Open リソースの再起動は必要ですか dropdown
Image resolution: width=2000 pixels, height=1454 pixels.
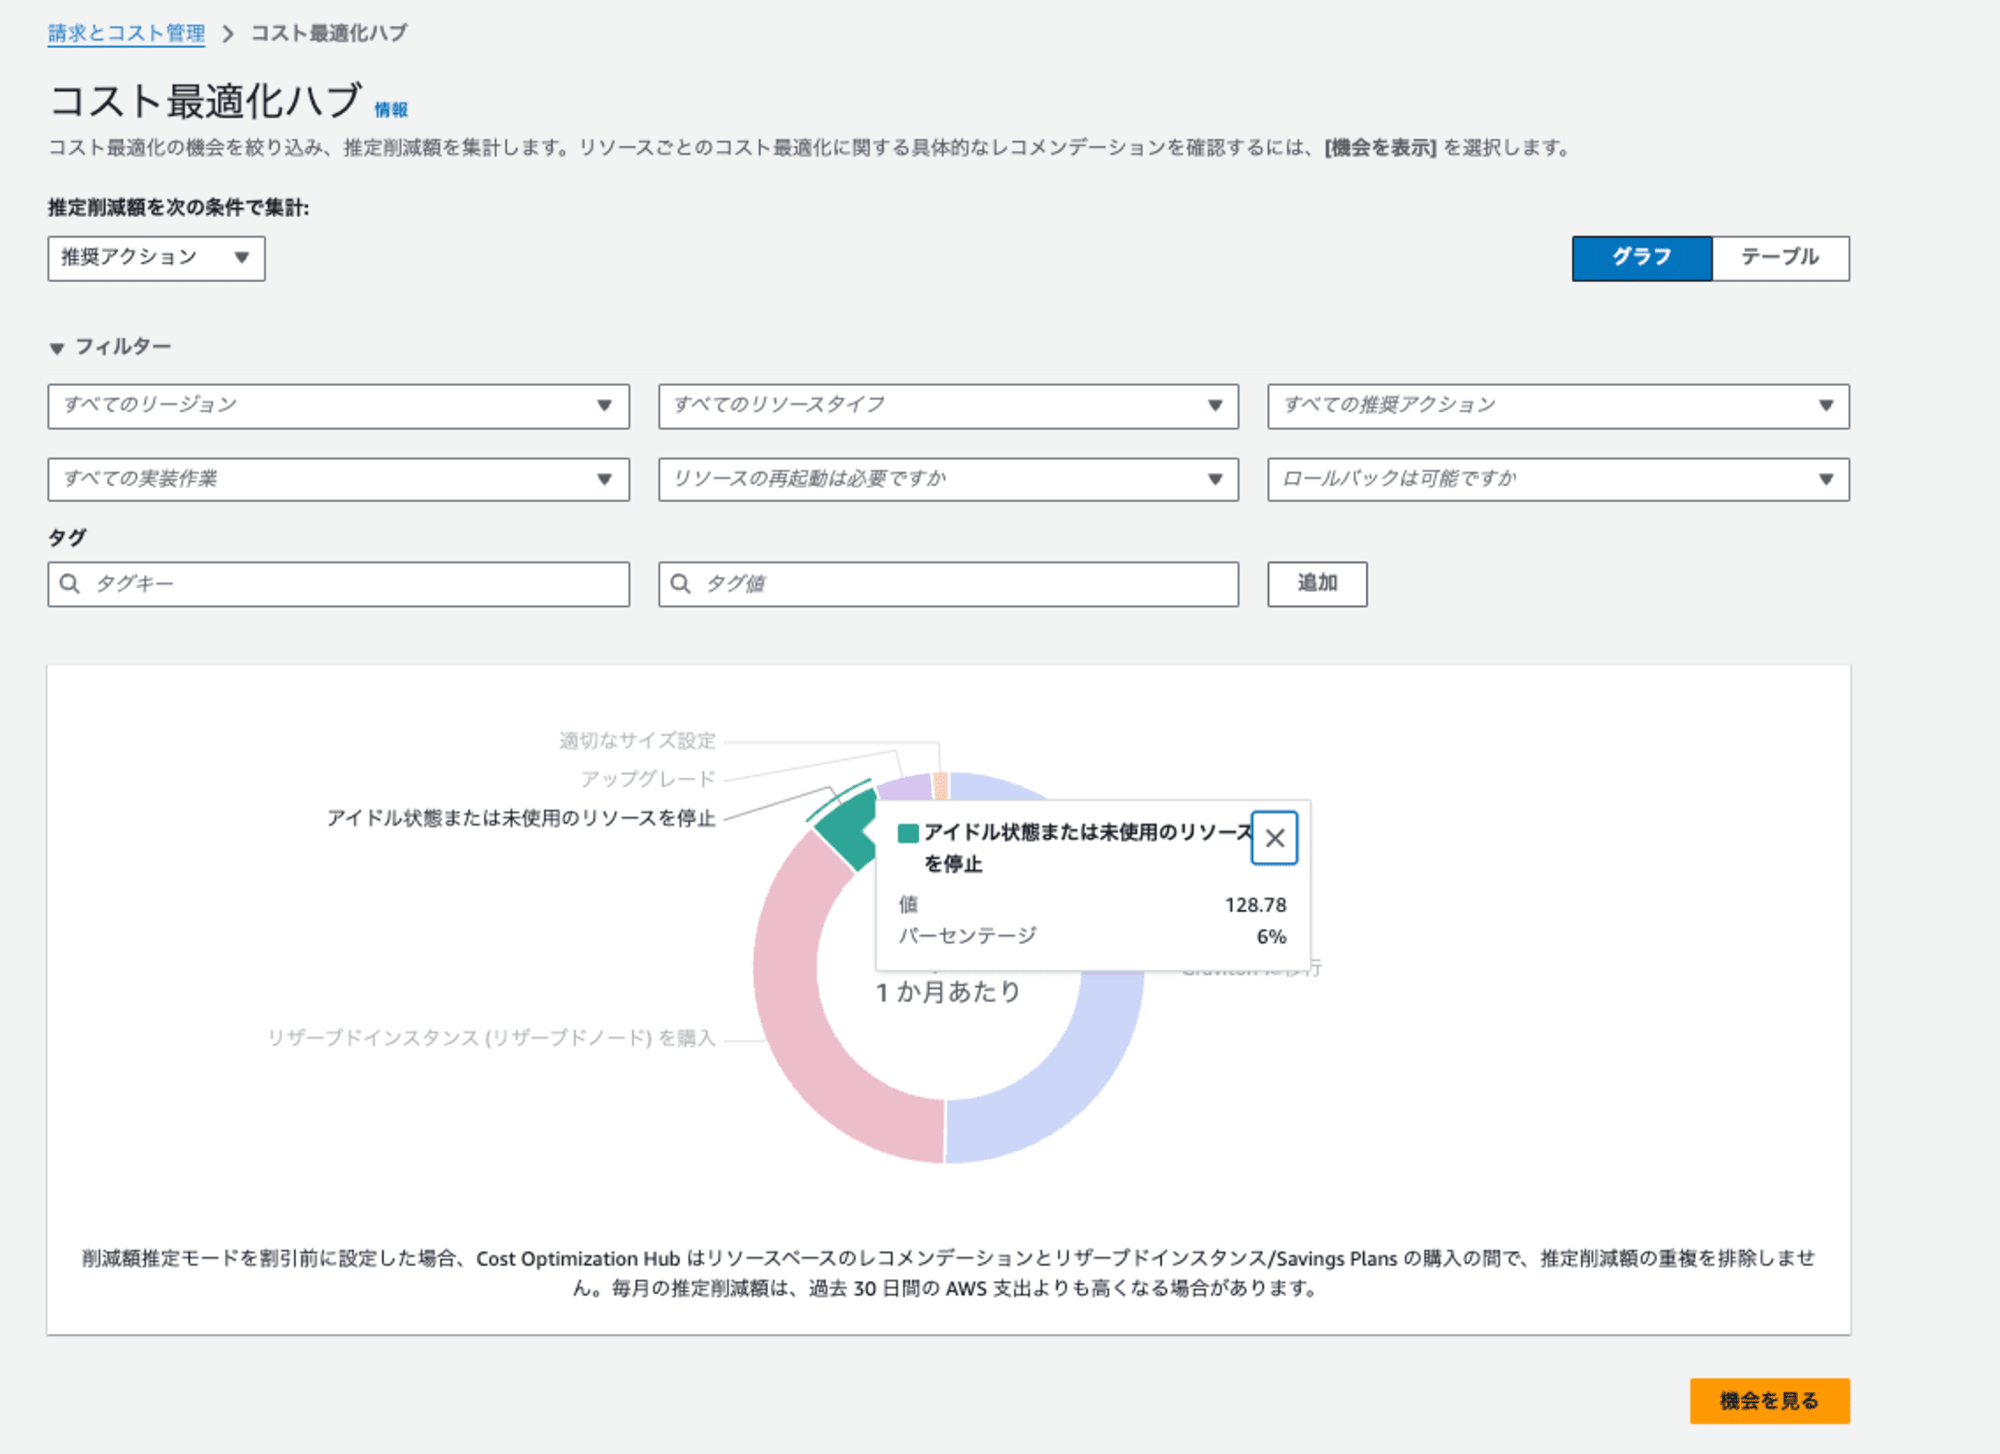tap(948, 479)
